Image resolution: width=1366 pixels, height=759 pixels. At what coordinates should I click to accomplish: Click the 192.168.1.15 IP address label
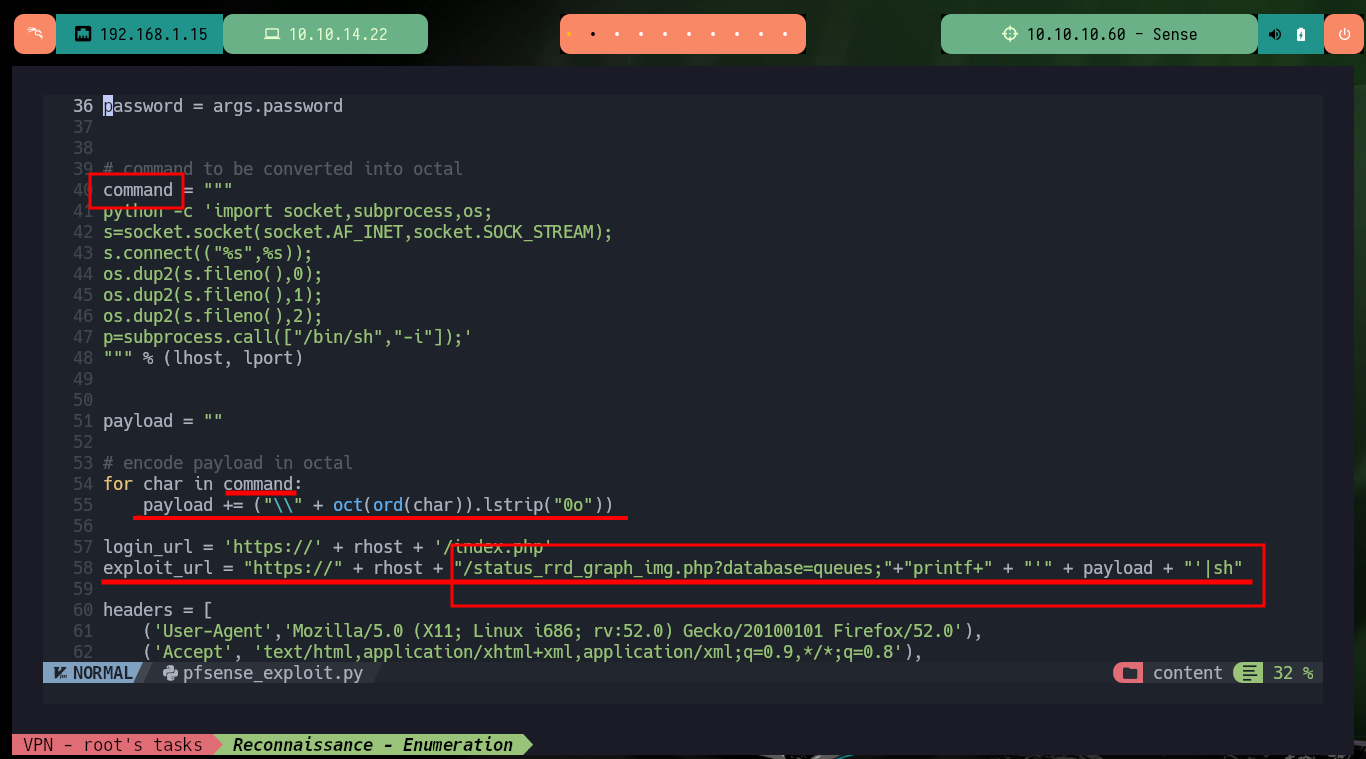coord(154,34)
